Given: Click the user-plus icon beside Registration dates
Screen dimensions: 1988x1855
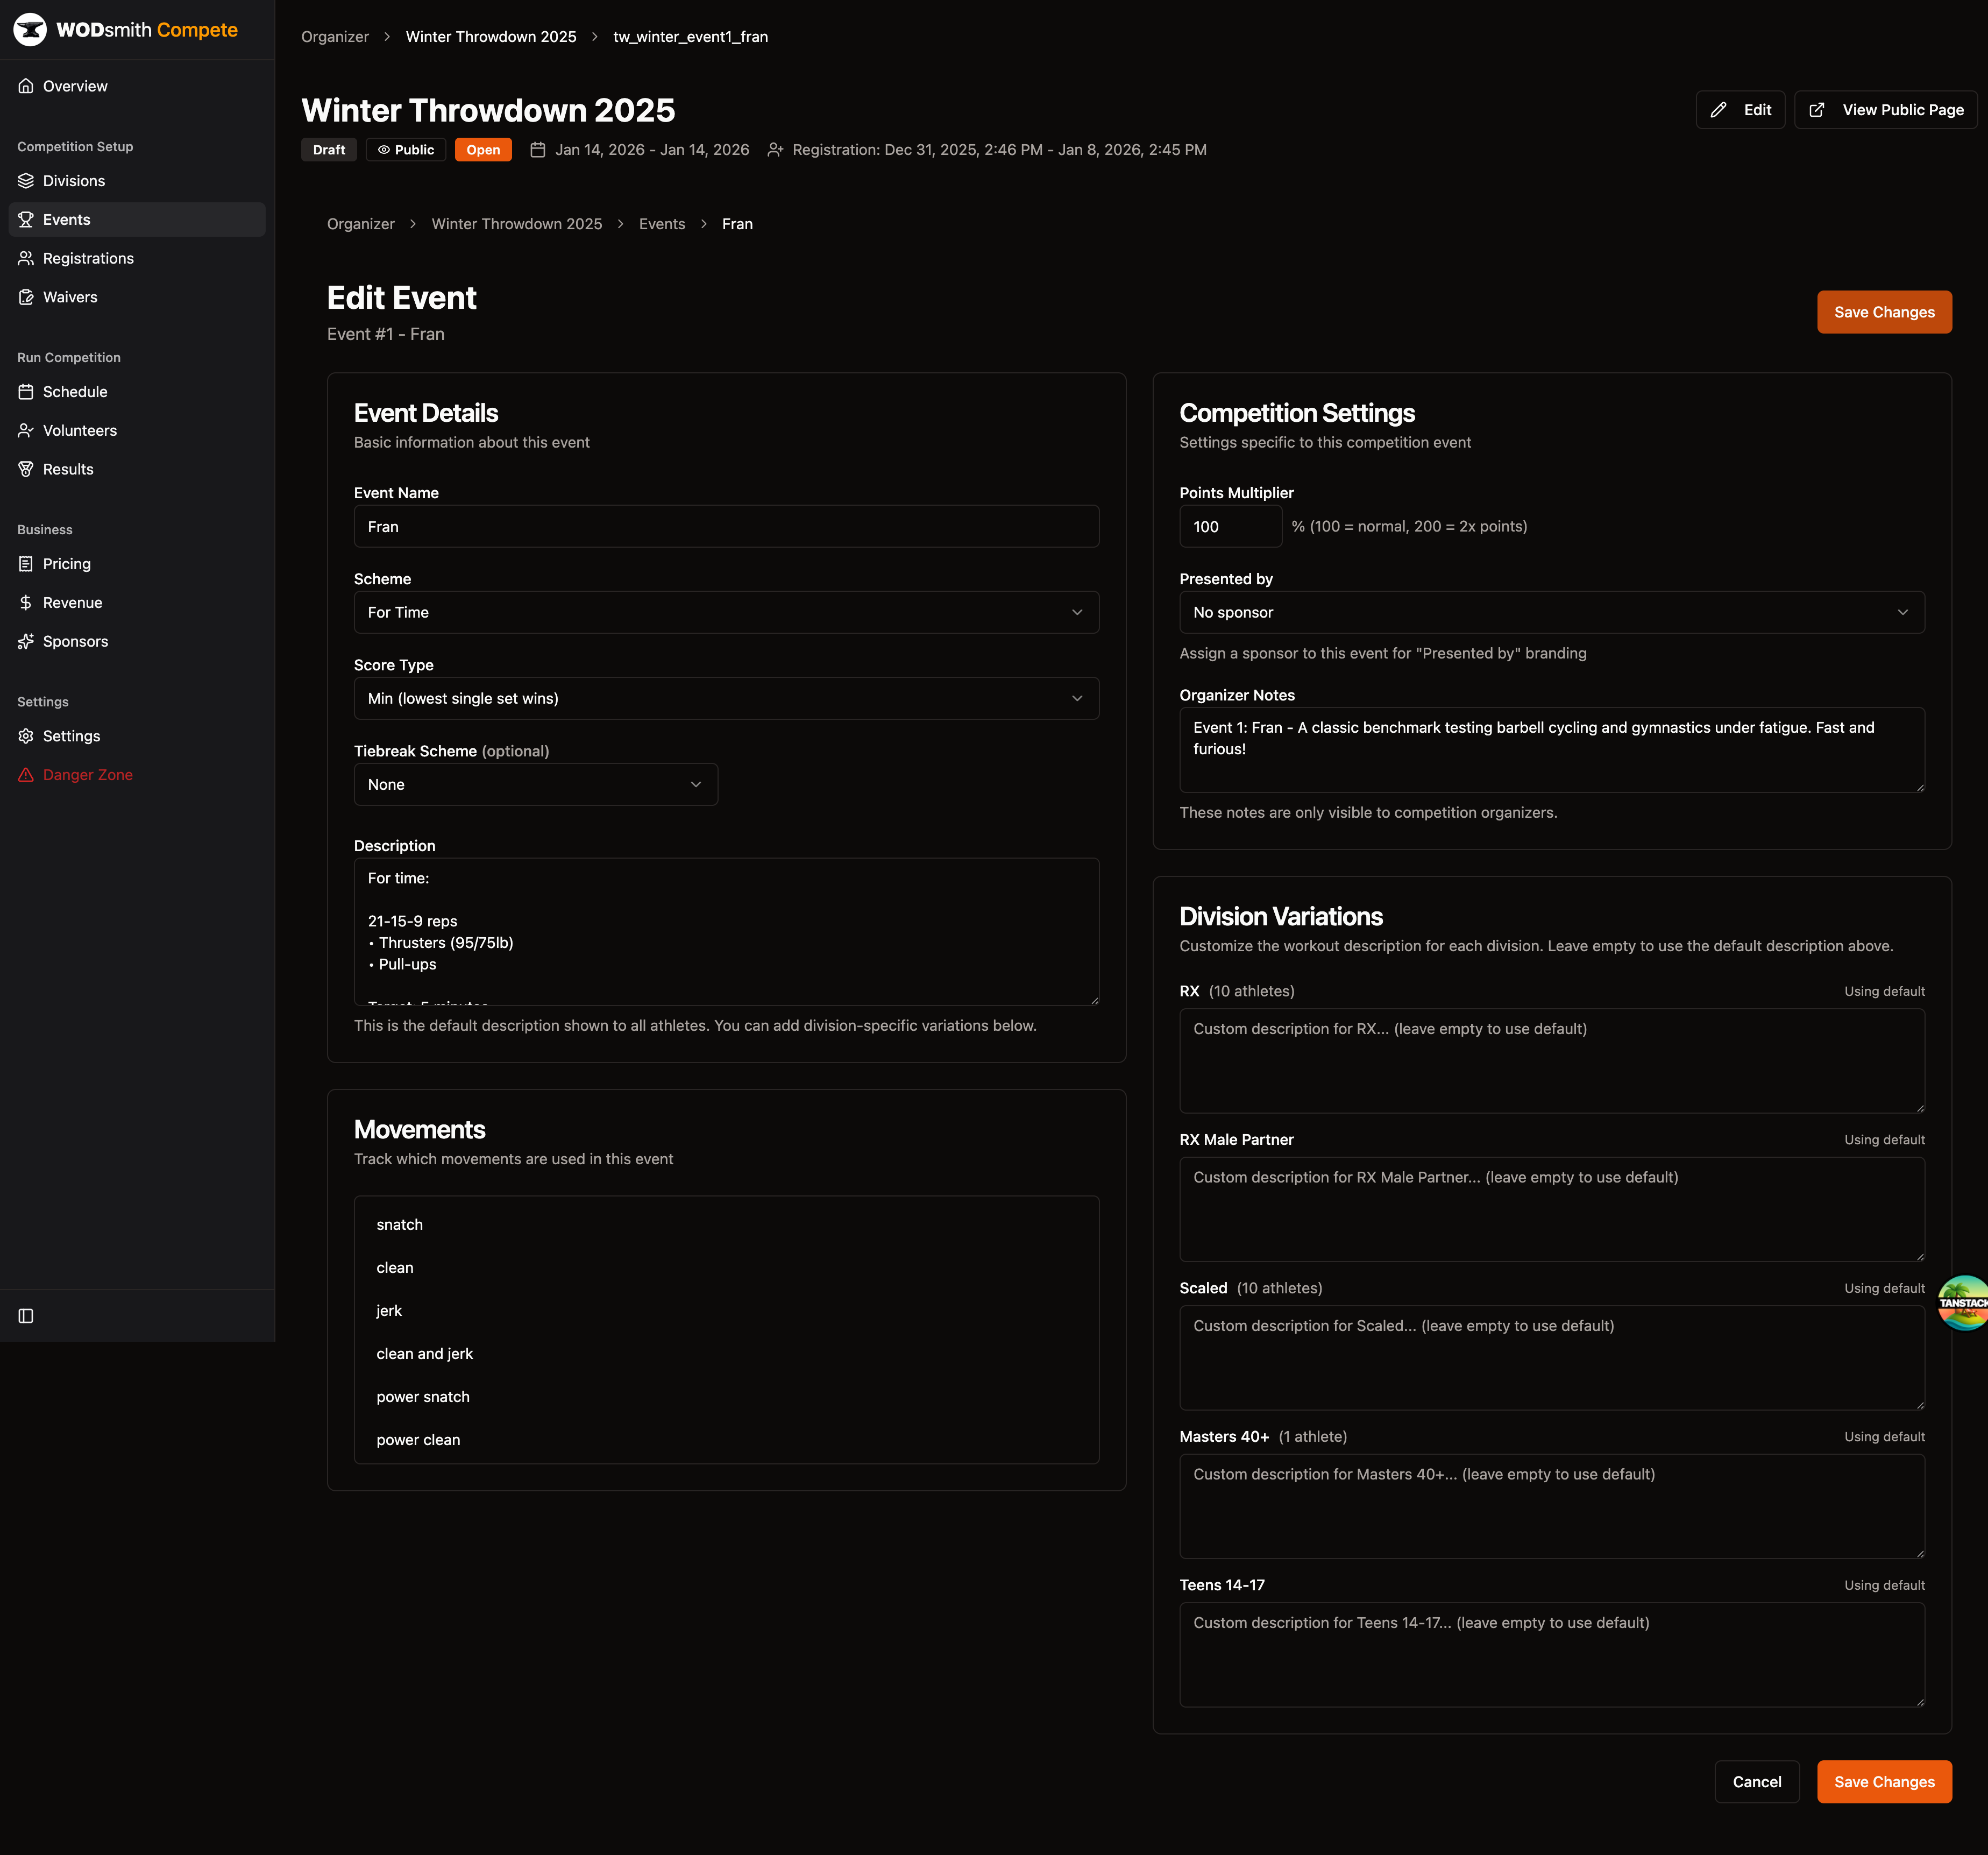Looking at the screenshot, I should point(775,150).
